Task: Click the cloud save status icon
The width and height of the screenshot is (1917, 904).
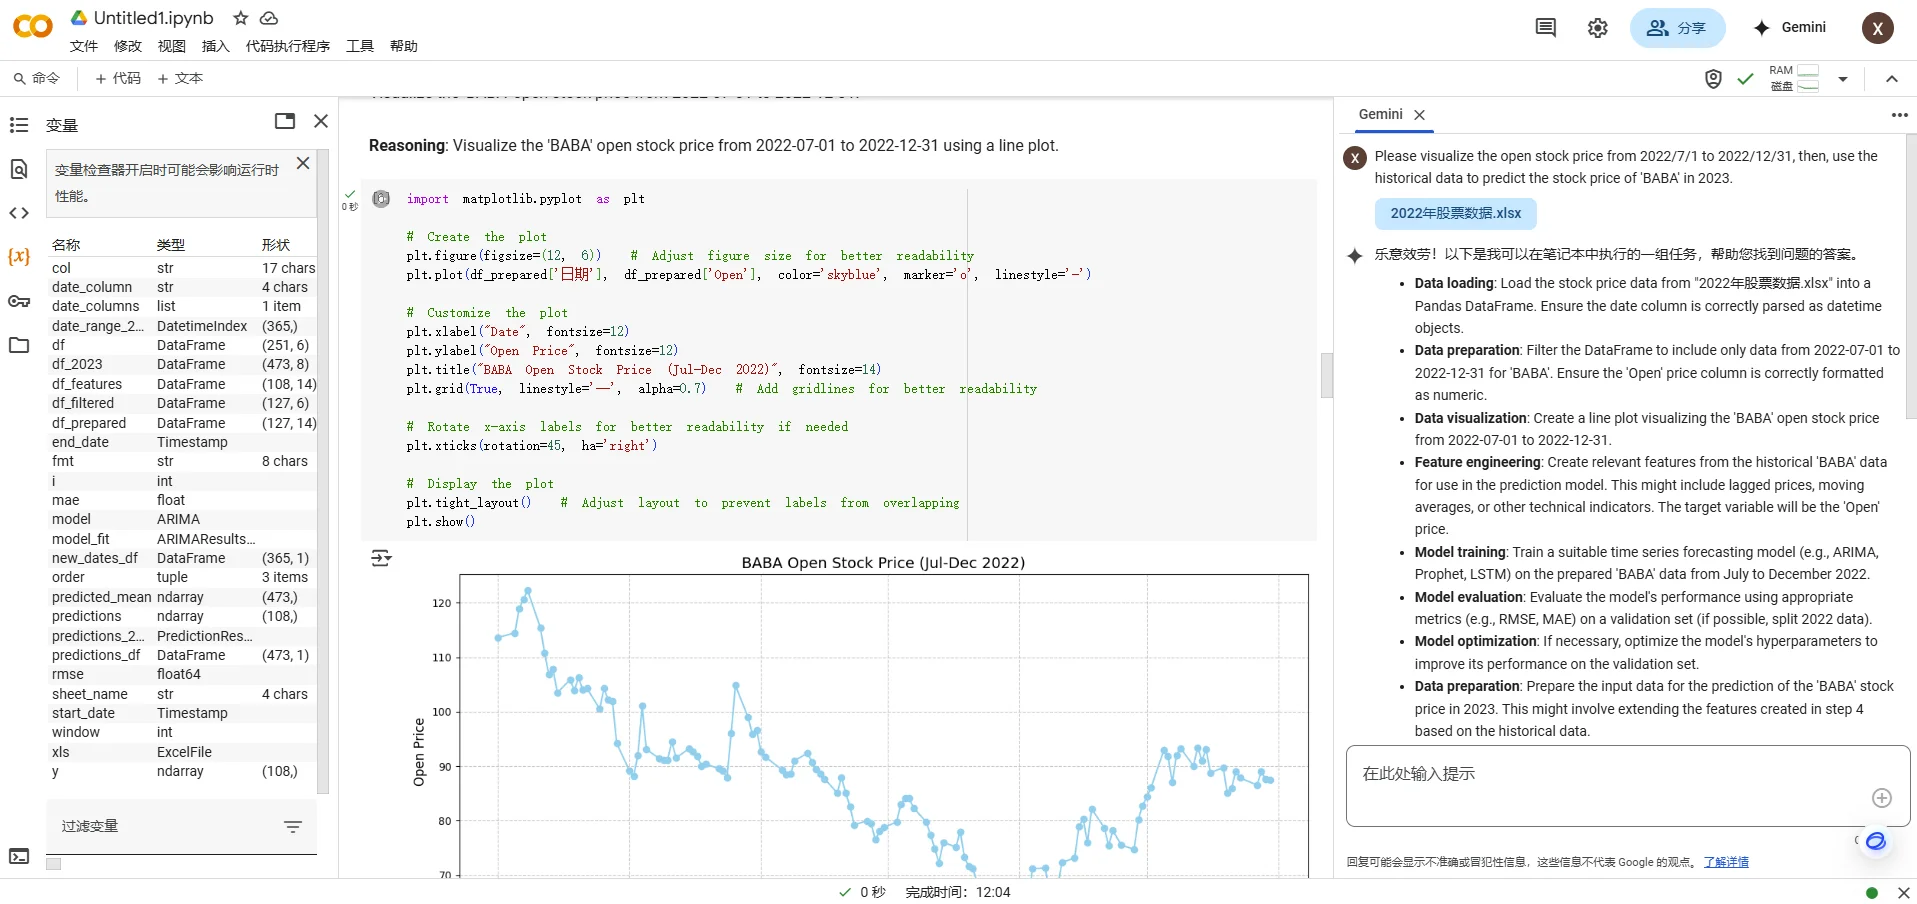Action: pyautogui.click(x=269, y=18)
